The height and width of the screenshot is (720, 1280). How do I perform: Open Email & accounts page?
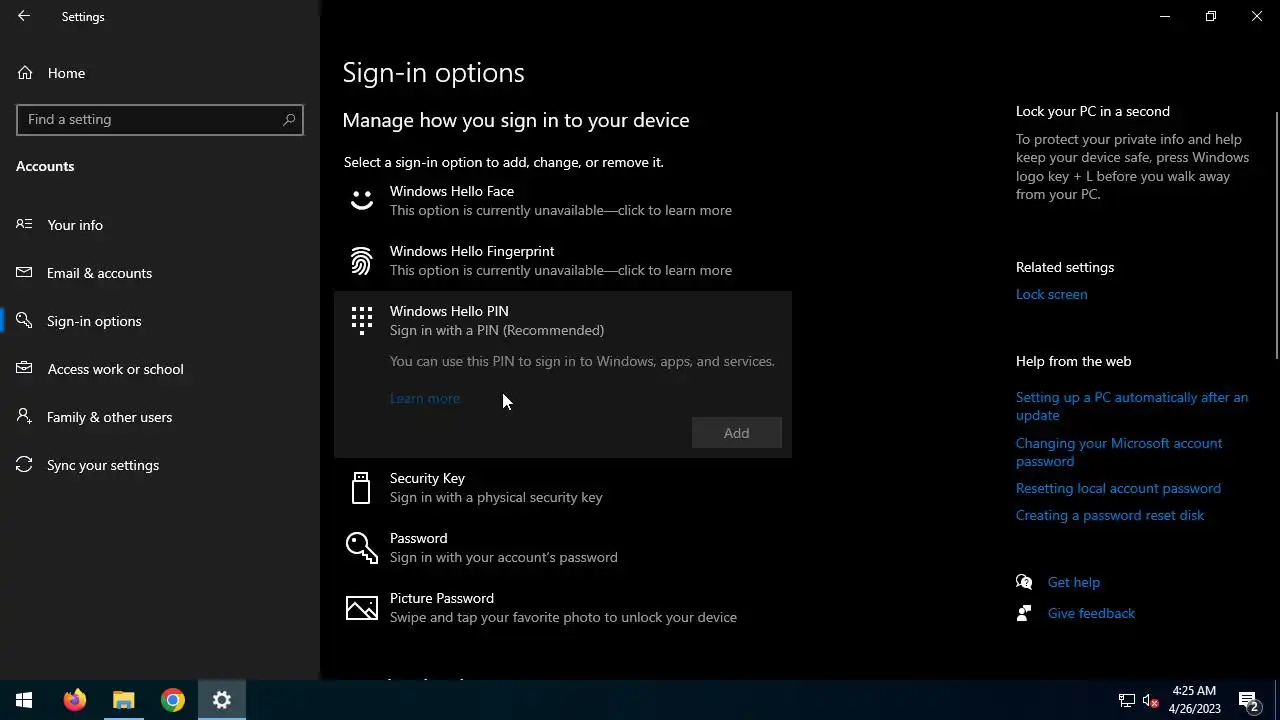pyautogui.click(x=160, y=273)
